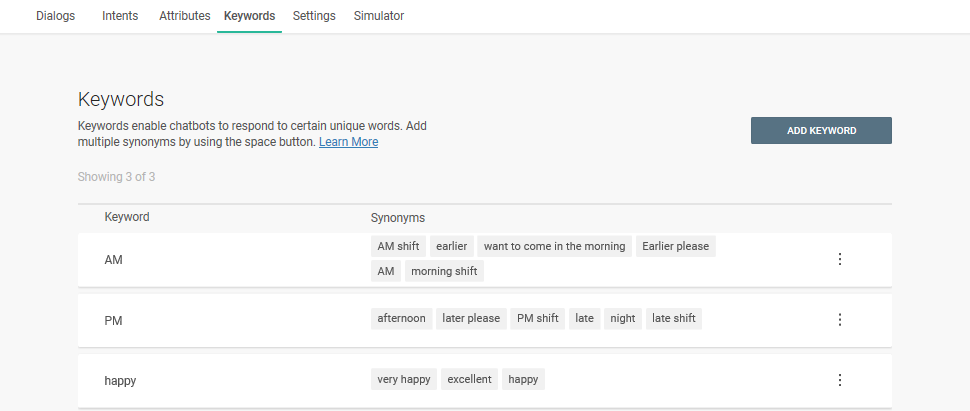Image resolution: width=970 pixels, height=411 pixels.
Task: Go to the Settings tab
Action: [314, 16]
